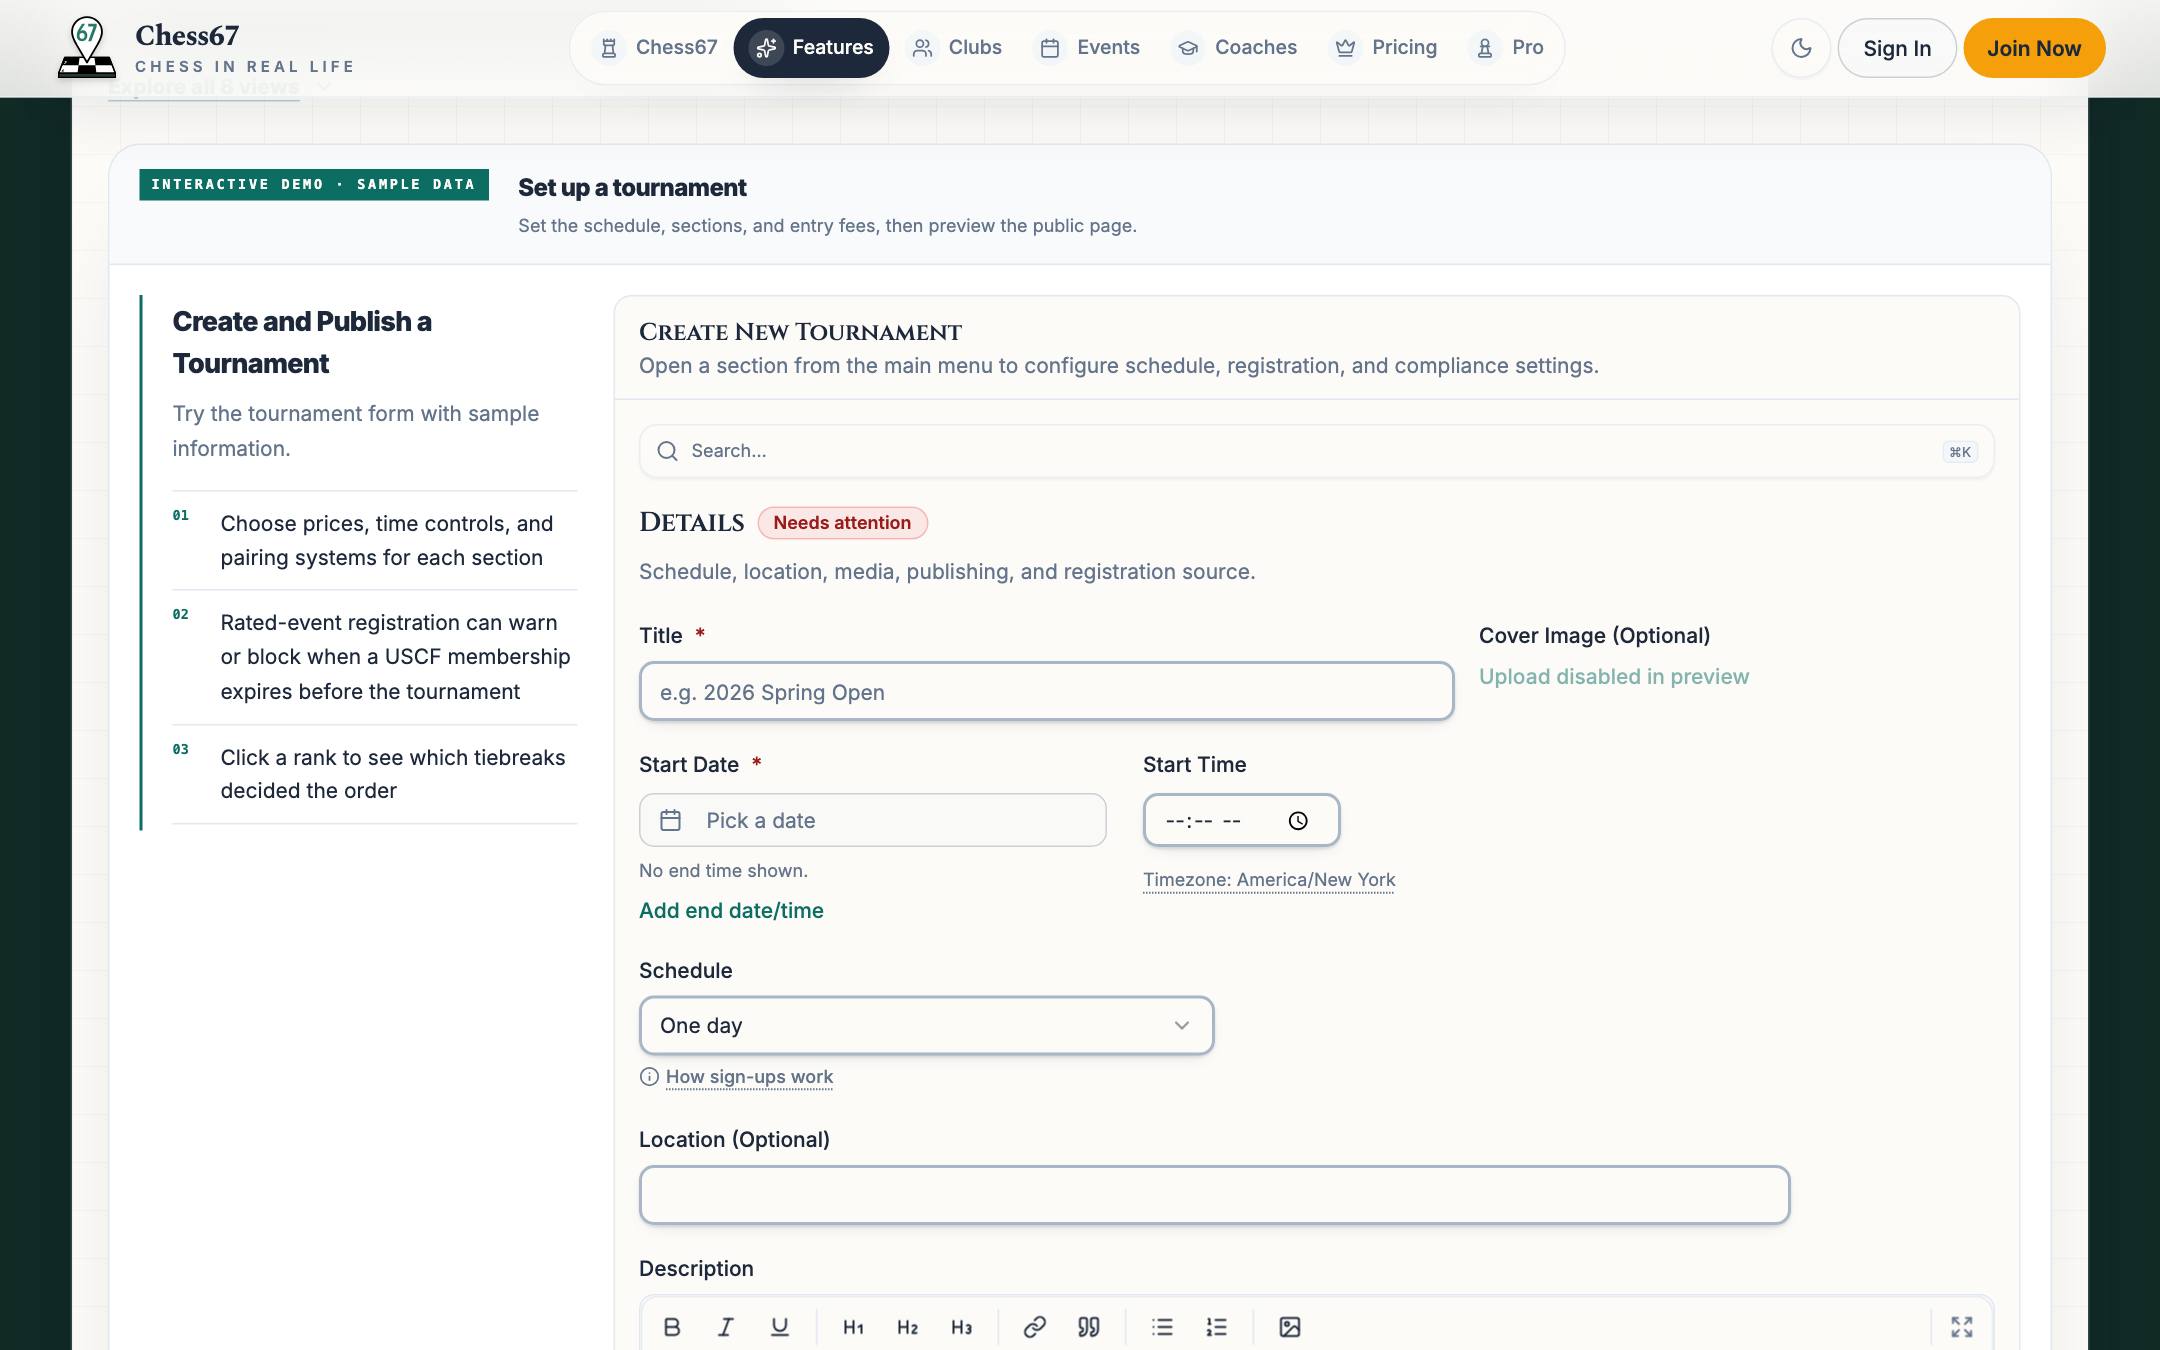2160x1350 pixels.
Task: Open How sign-ups work link
Action: click(749, 1077)
